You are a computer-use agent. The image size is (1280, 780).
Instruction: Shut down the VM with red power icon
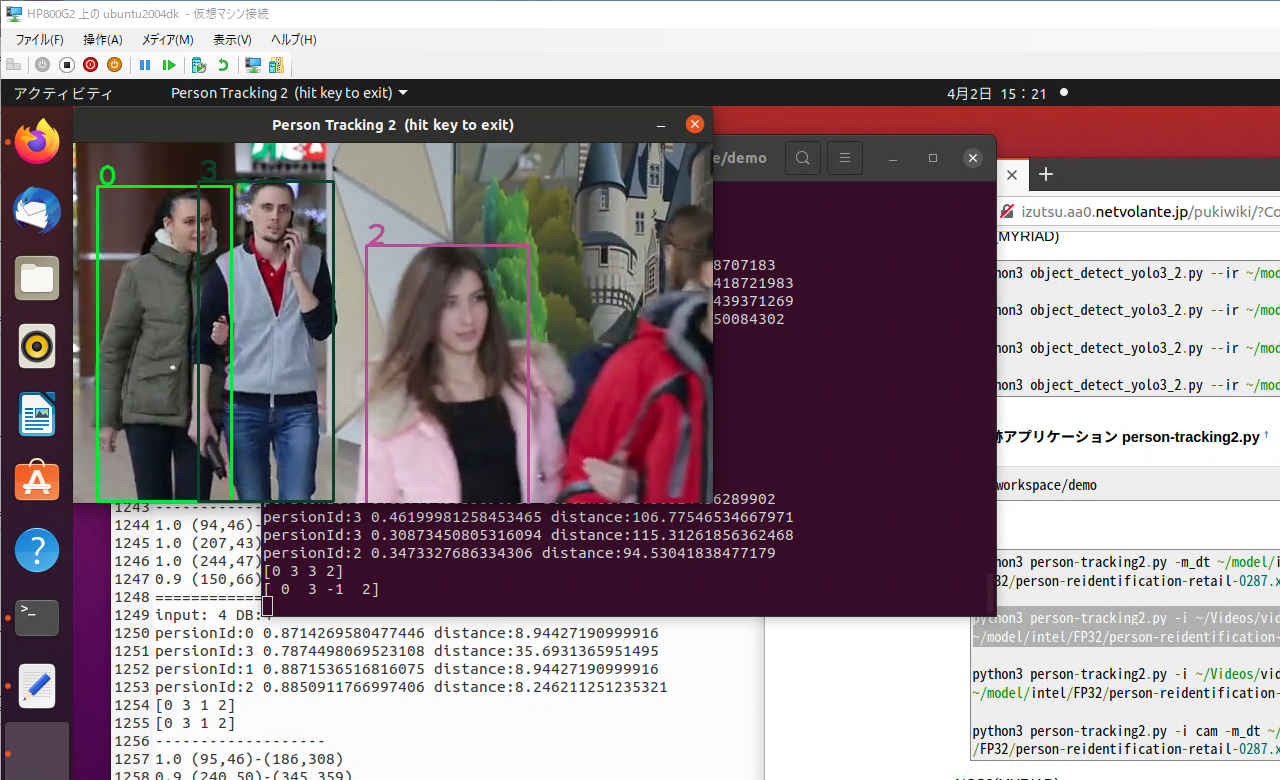coord(90,65)
